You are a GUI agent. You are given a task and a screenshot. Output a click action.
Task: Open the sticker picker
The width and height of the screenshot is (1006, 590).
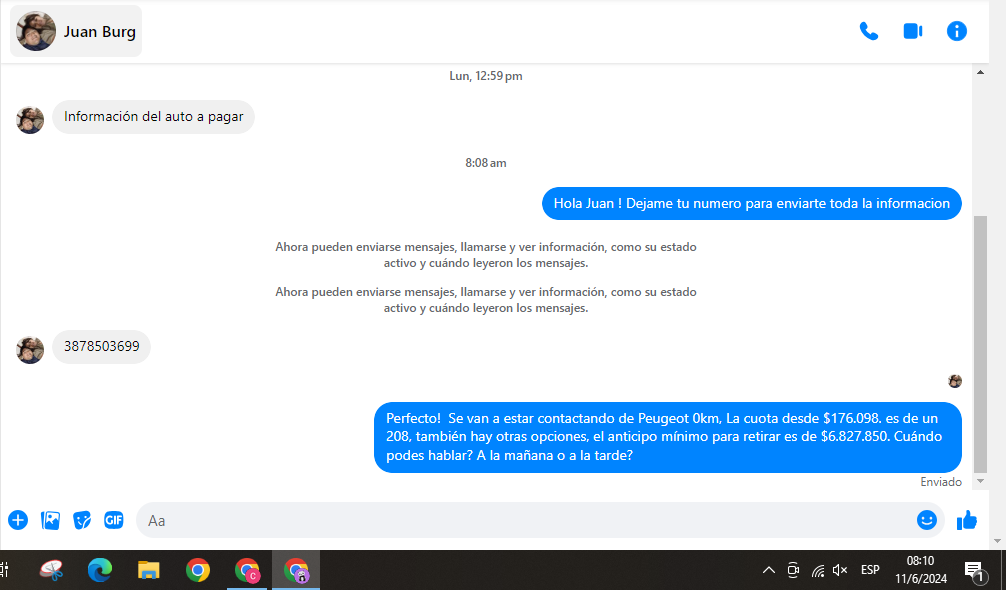click(82, 520)
